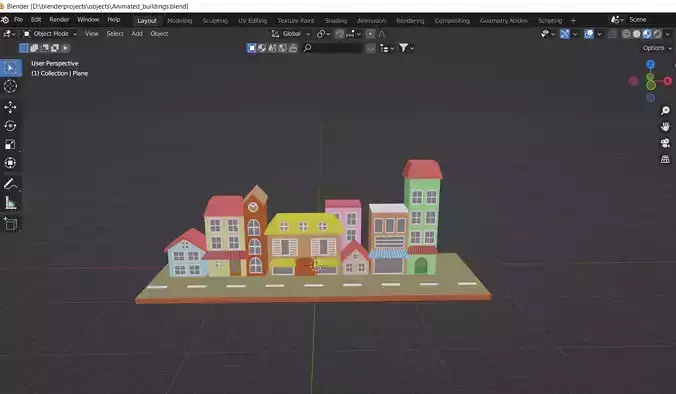Click the search filter field
Viewport: 676px width, 394px height.
tap(332, 48)
